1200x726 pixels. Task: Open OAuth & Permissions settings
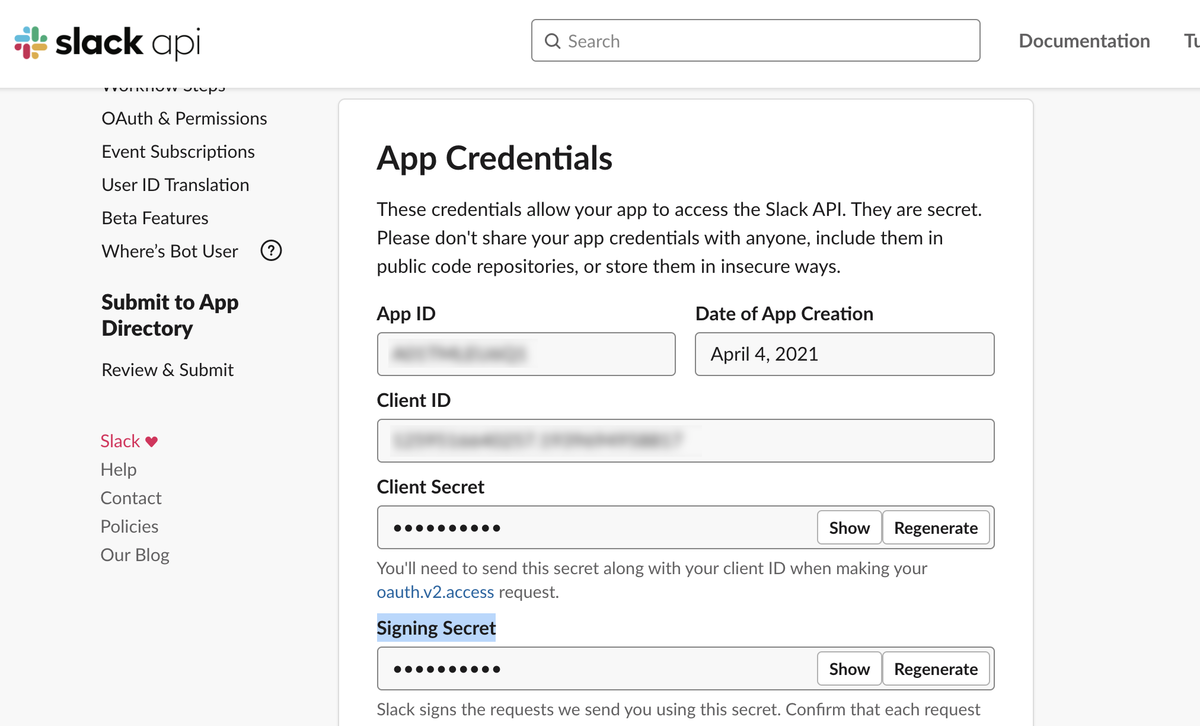point(184,118)
